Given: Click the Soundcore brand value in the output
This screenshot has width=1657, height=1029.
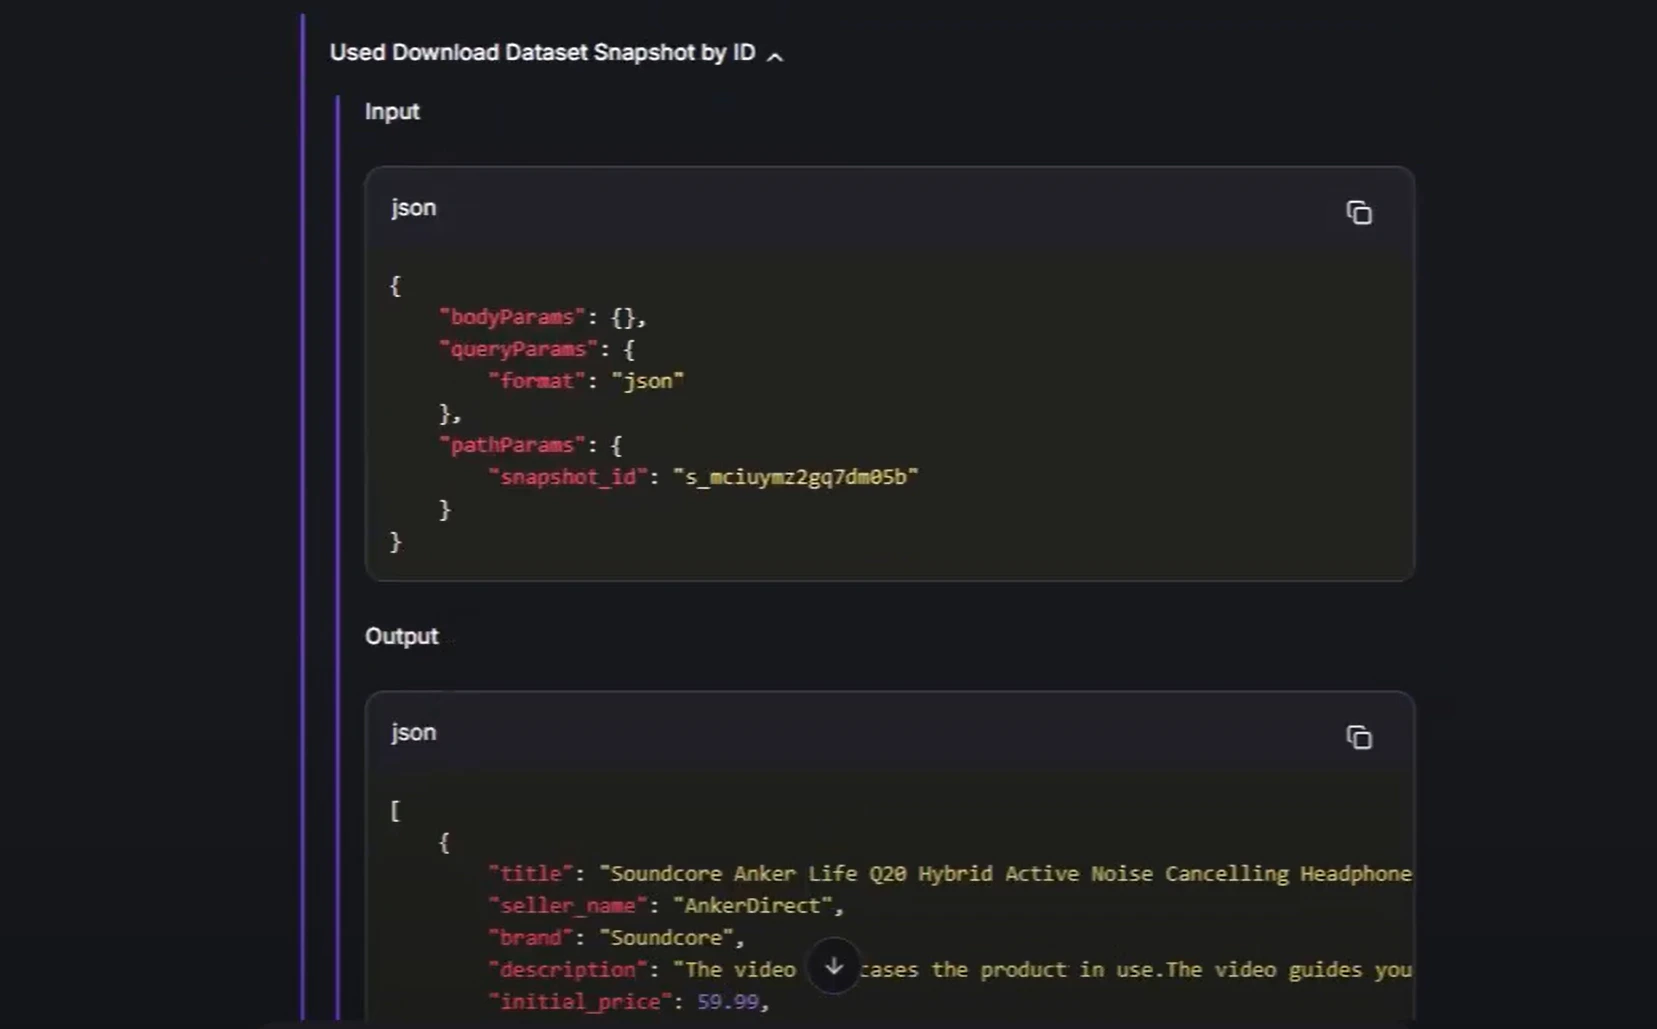Looking at the screenshot, I should [666, 937].
